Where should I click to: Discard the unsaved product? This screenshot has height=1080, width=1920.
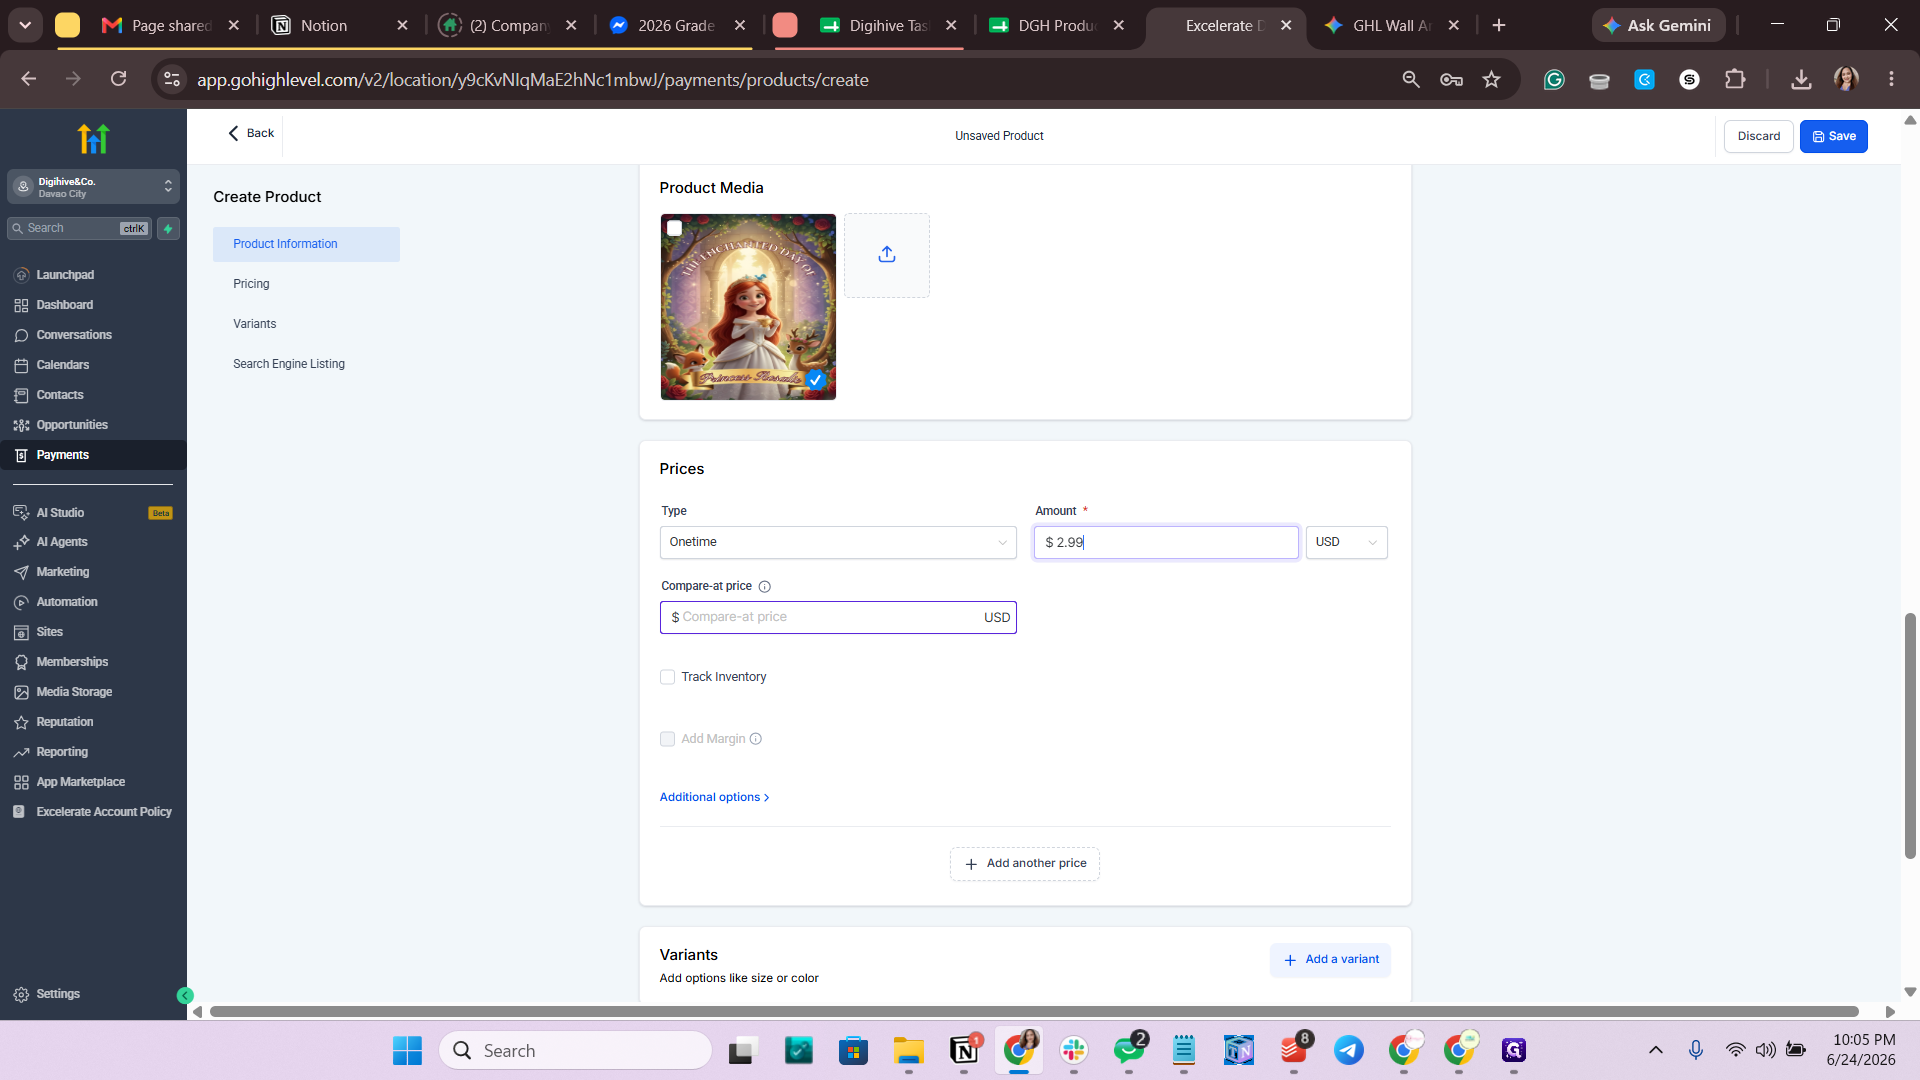(x=1758, y=137)
